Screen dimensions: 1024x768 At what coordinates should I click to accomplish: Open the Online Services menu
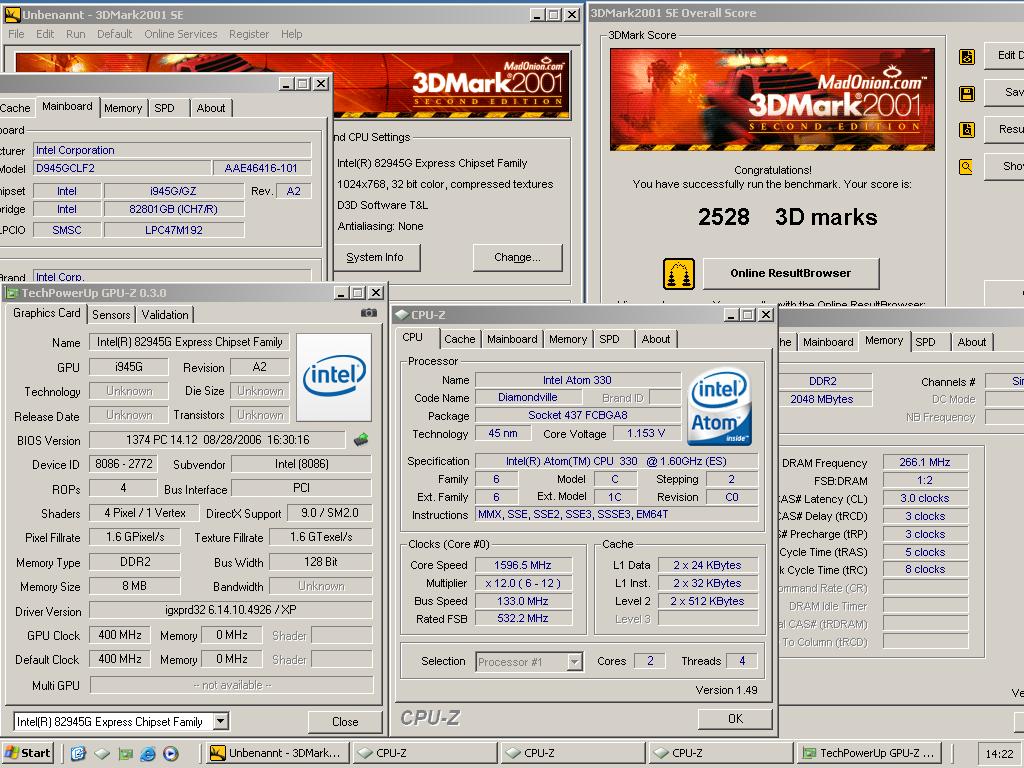(181, 34)
